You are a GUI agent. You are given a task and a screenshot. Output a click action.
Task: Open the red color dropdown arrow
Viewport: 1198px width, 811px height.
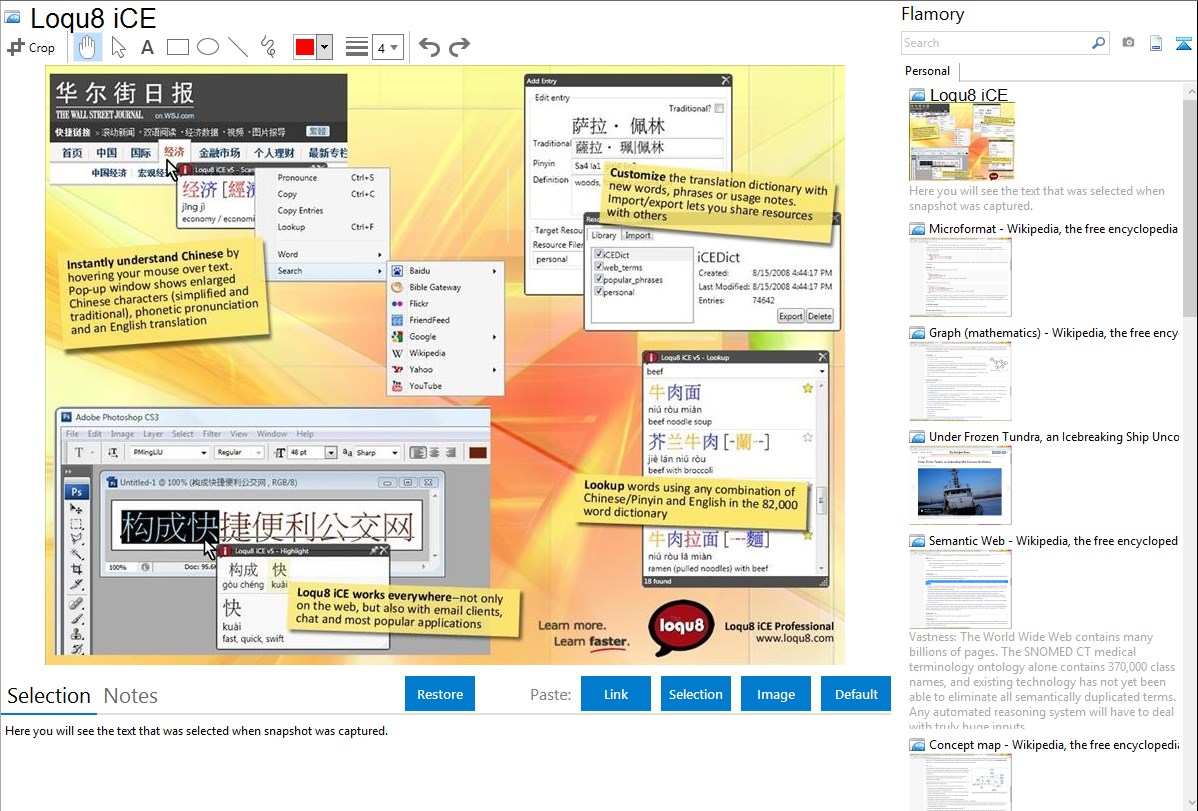click(325, 47)
